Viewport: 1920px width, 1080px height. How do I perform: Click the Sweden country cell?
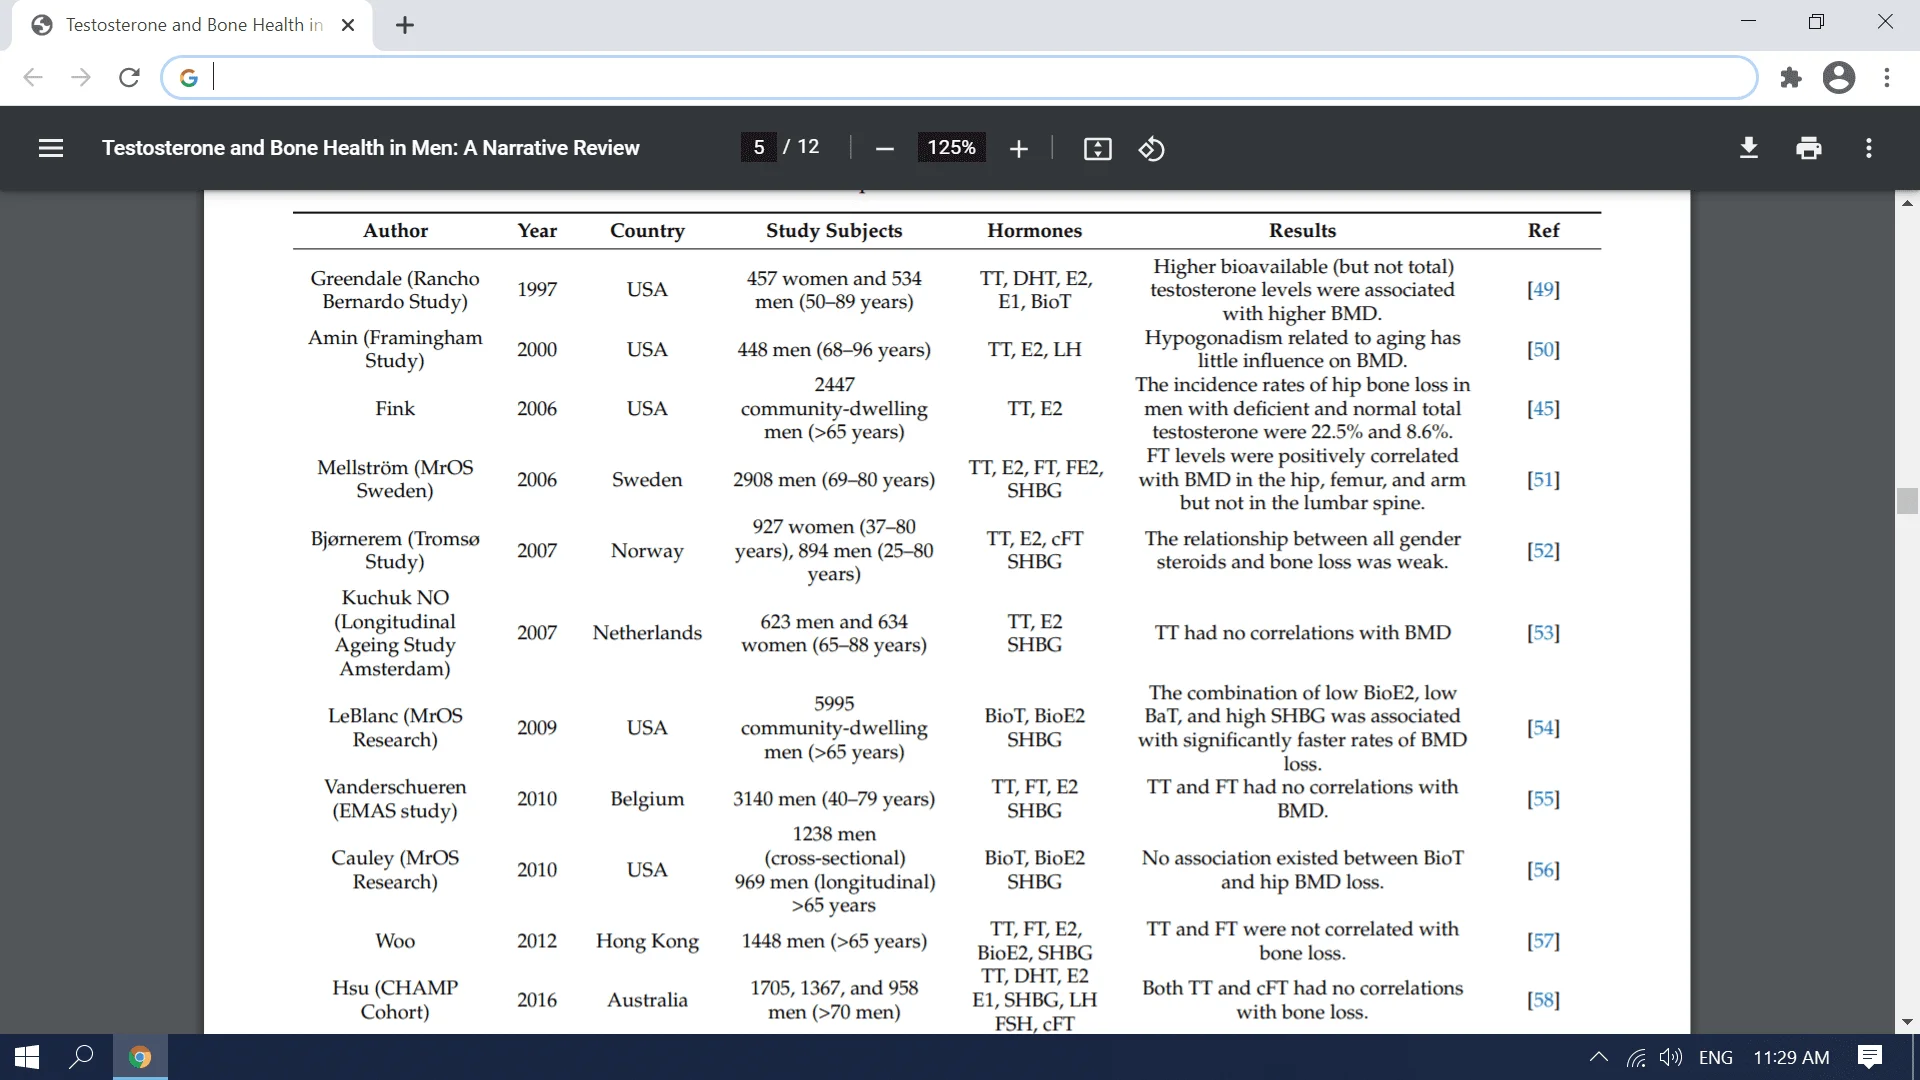[x=647, y=479]
